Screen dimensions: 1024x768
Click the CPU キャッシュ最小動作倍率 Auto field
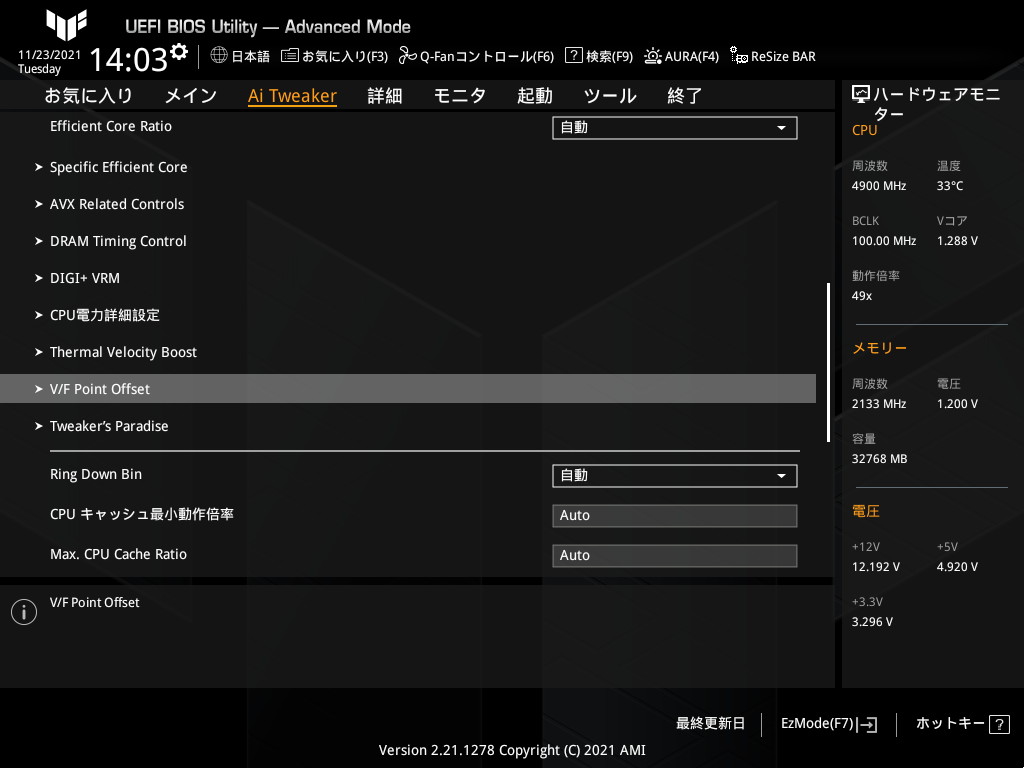pos(675,516)
